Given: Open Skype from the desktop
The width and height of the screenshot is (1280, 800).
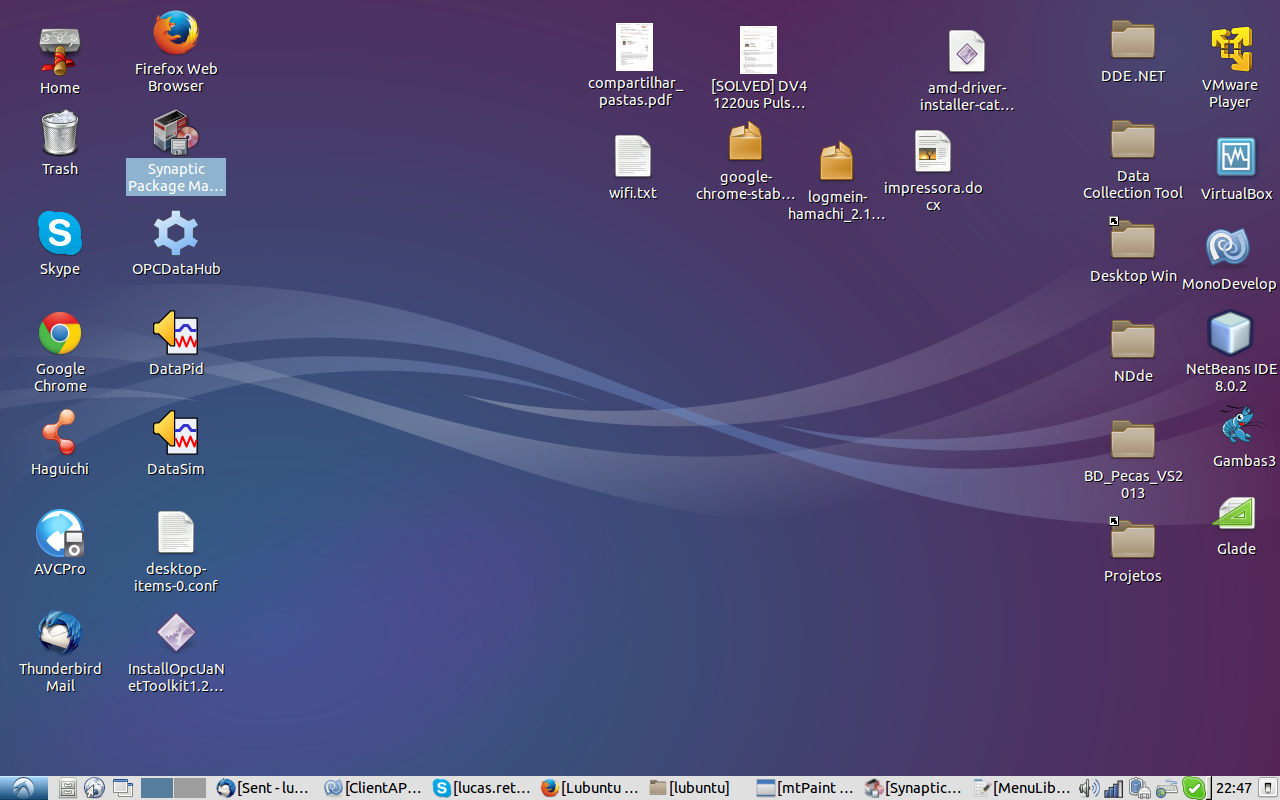Looking at the screenshot, I should 59,235.
